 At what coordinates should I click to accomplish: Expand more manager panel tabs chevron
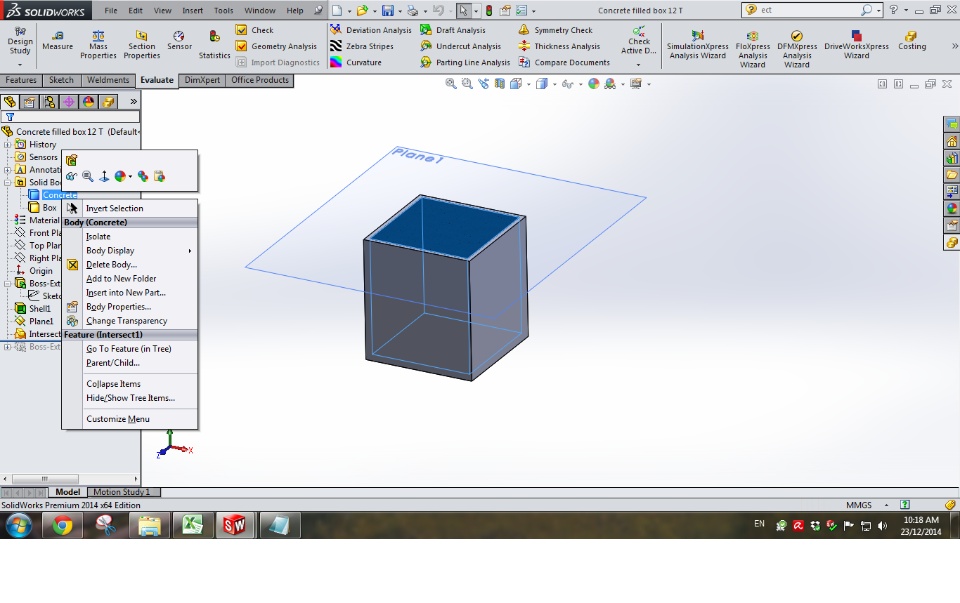pos(133,102)
